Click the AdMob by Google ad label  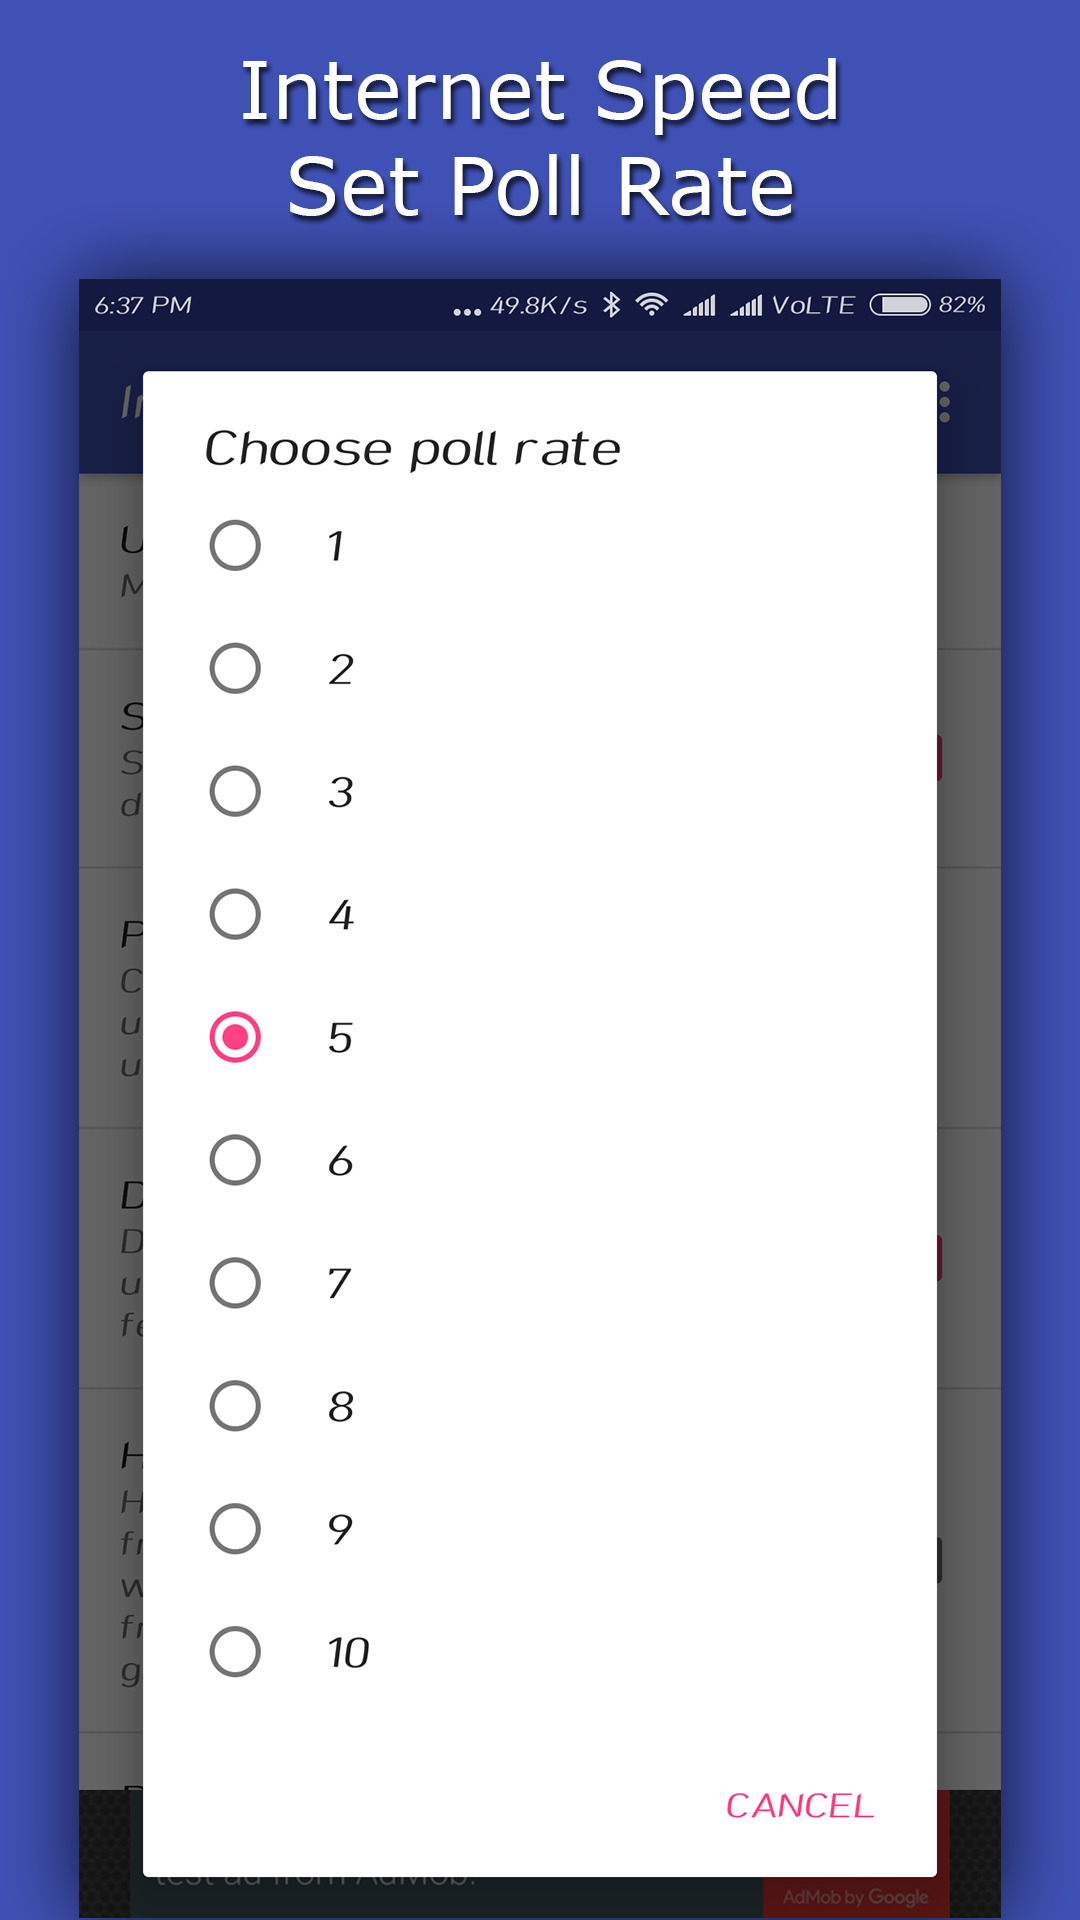click(855, 1897)
